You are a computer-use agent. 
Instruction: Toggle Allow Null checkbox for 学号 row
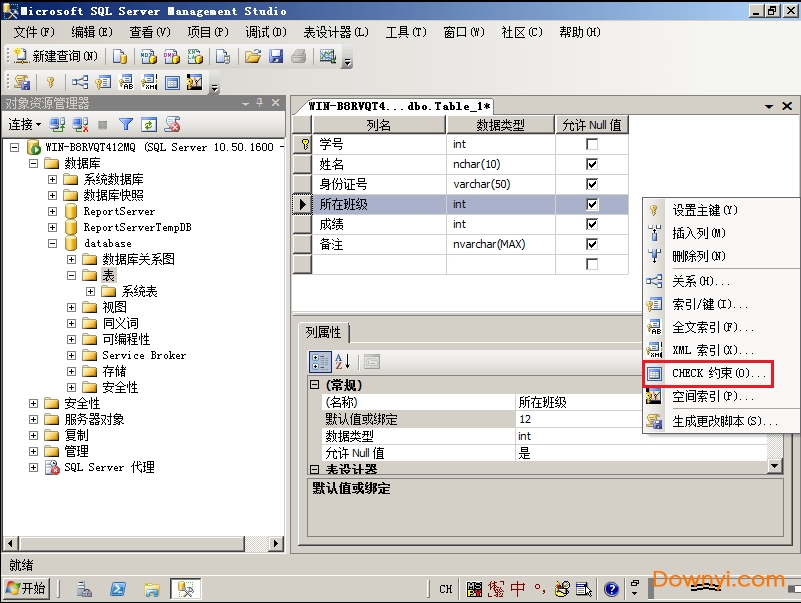pyautogui.click(x=592, y=144)
